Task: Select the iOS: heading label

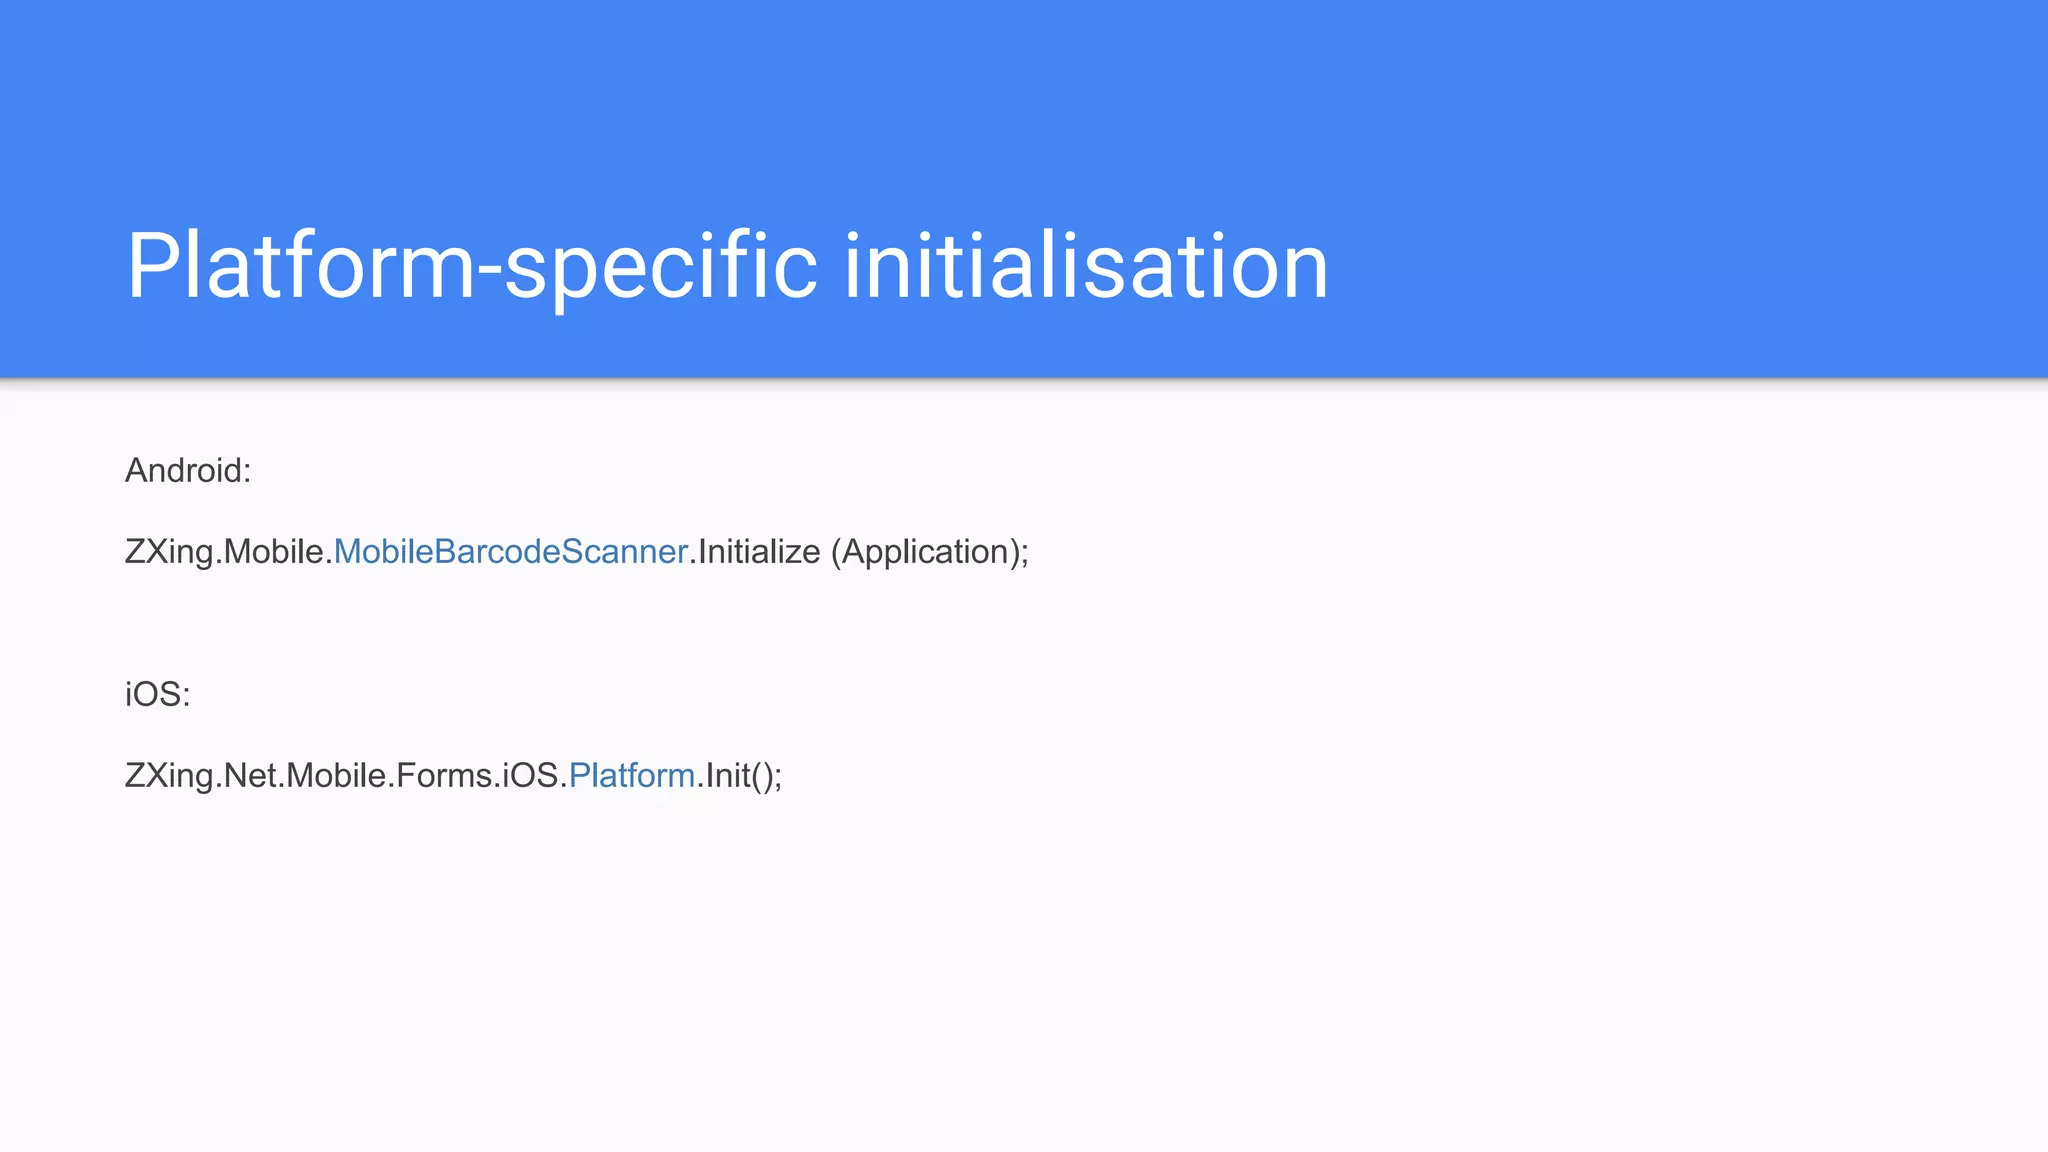Action: click(158, 694)
